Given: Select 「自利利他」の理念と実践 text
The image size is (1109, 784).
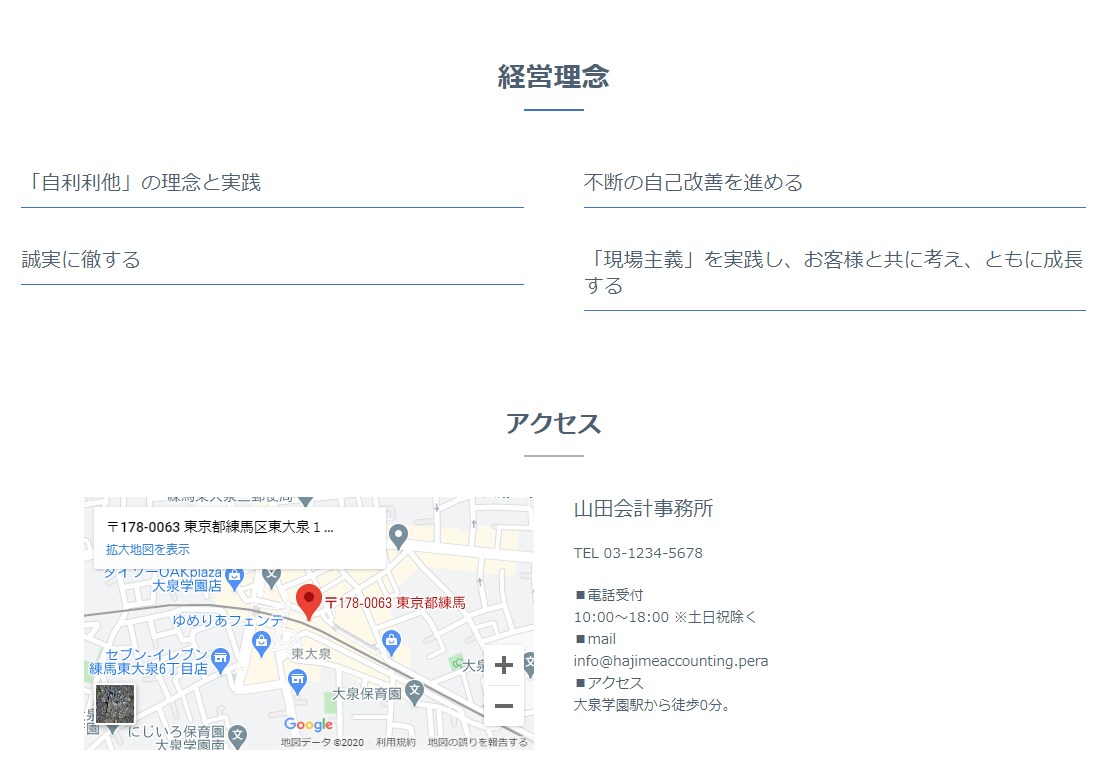Looking at the screenshot, I should click(141, 183).
